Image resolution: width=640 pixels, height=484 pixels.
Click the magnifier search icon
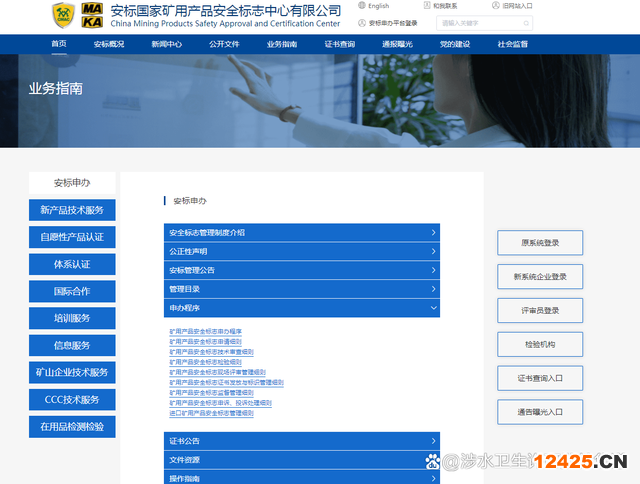click(x=525, y=23)
